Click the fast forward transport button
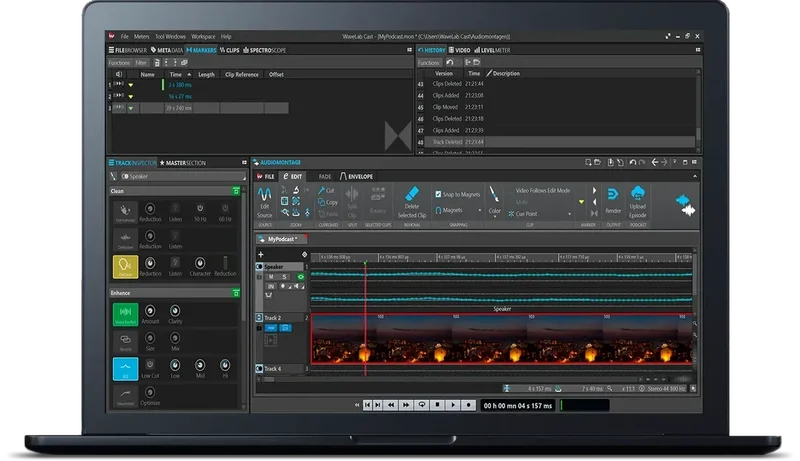800x461 pixels. [406, 405]
